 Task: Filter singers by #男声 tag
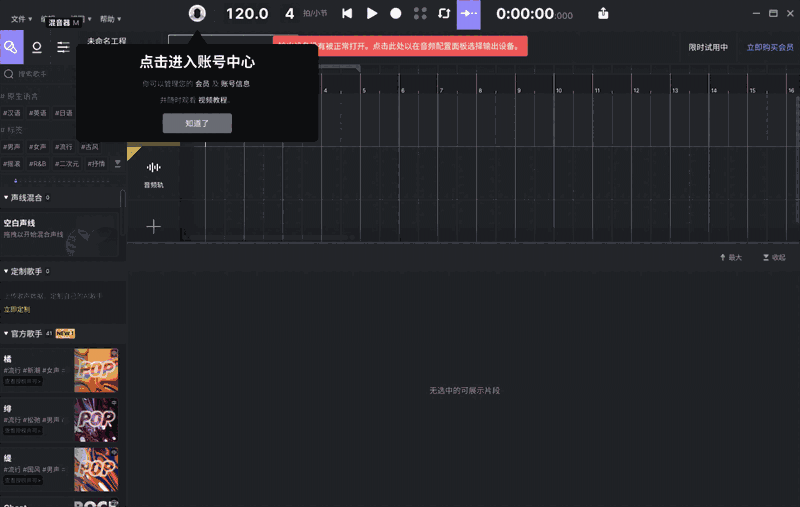12,147
